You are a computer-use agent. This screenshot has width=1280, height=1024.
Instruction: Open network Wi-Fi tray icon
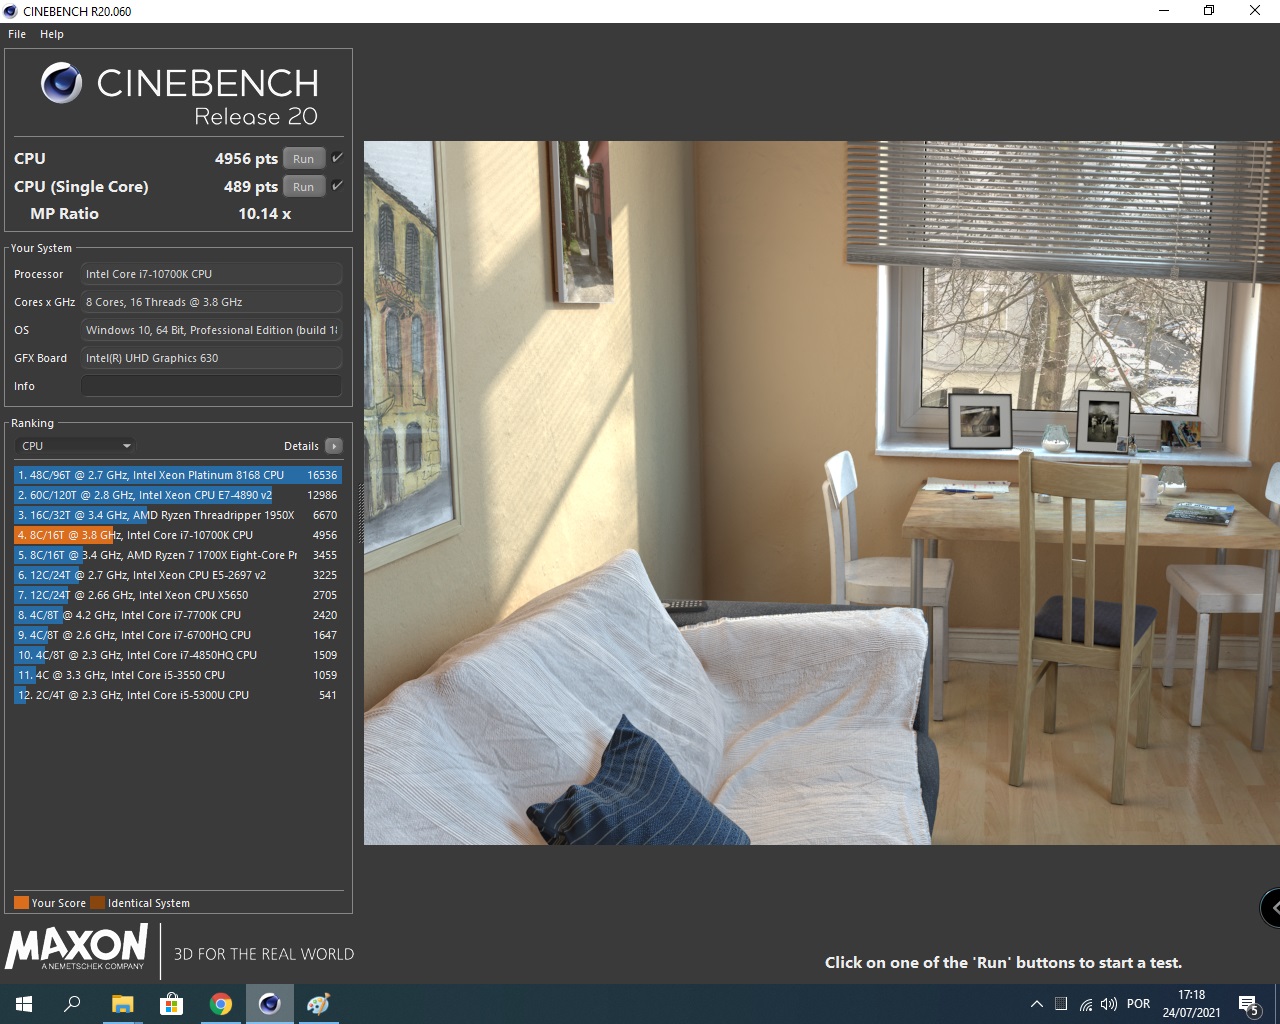click(1085, 1004)
